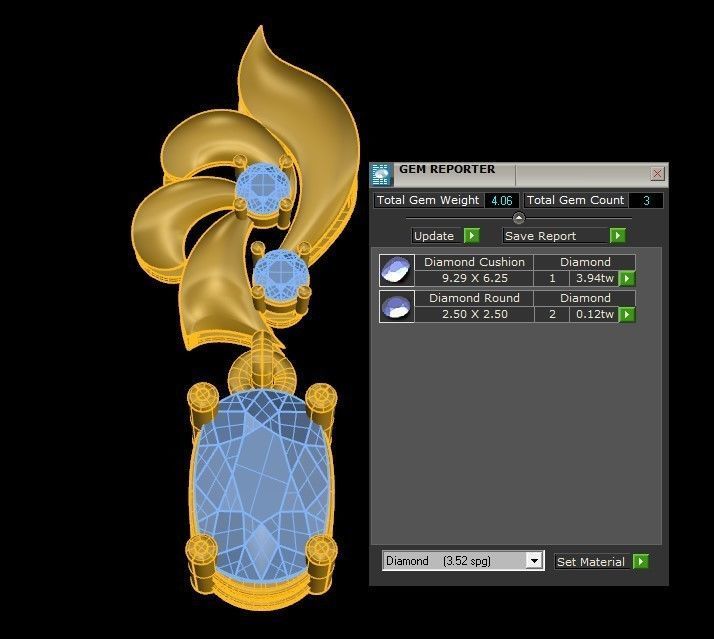Screen dimensions: 714x639
Task: Click the Diamond Cushion text cell
Action: tap(474, 262)
